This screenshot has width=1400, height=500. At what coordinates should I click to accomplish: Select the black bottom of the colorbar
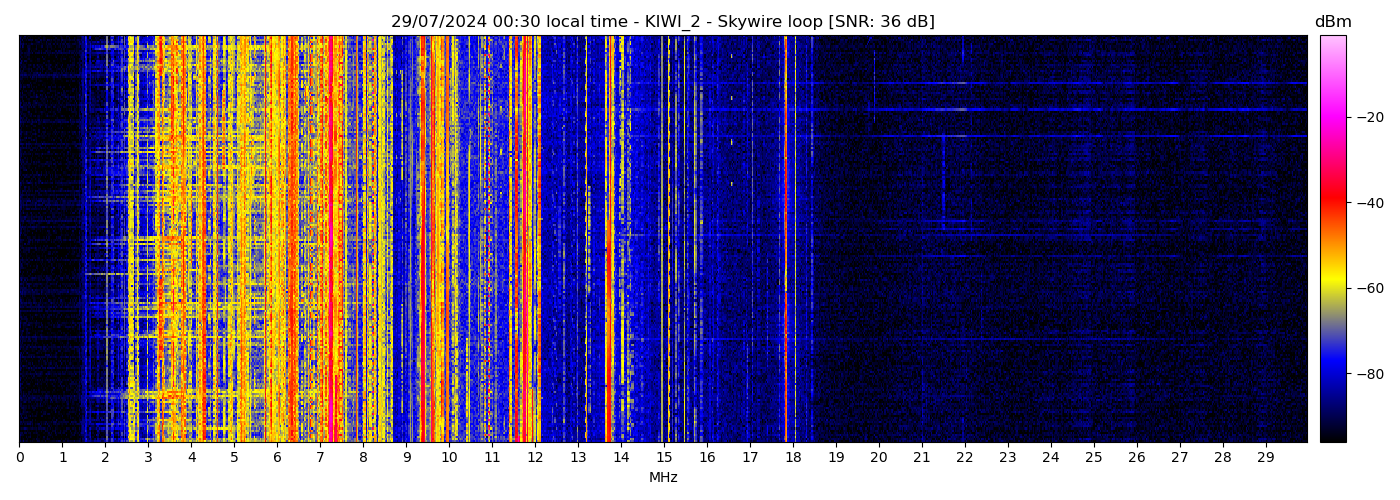point(1332,437)
